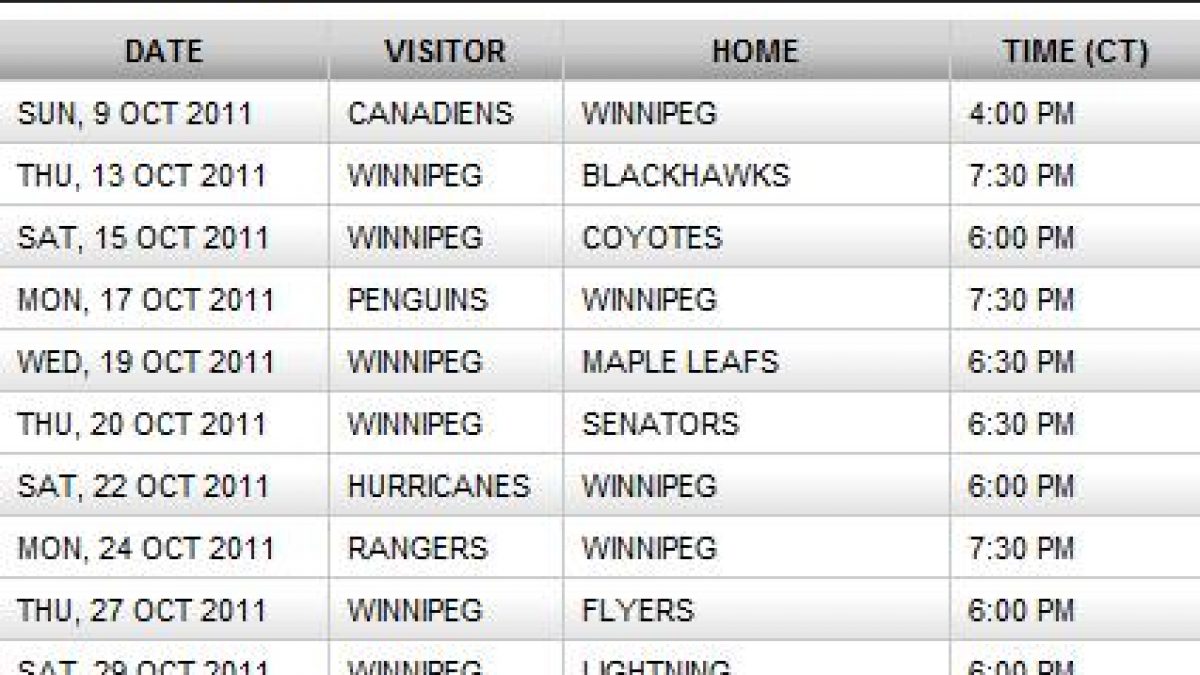The width and height of the screenshot is (1200, 675).
Task: Click RANGERS in the visitor column
Action: pyautogui.click(x=418, y=548)
